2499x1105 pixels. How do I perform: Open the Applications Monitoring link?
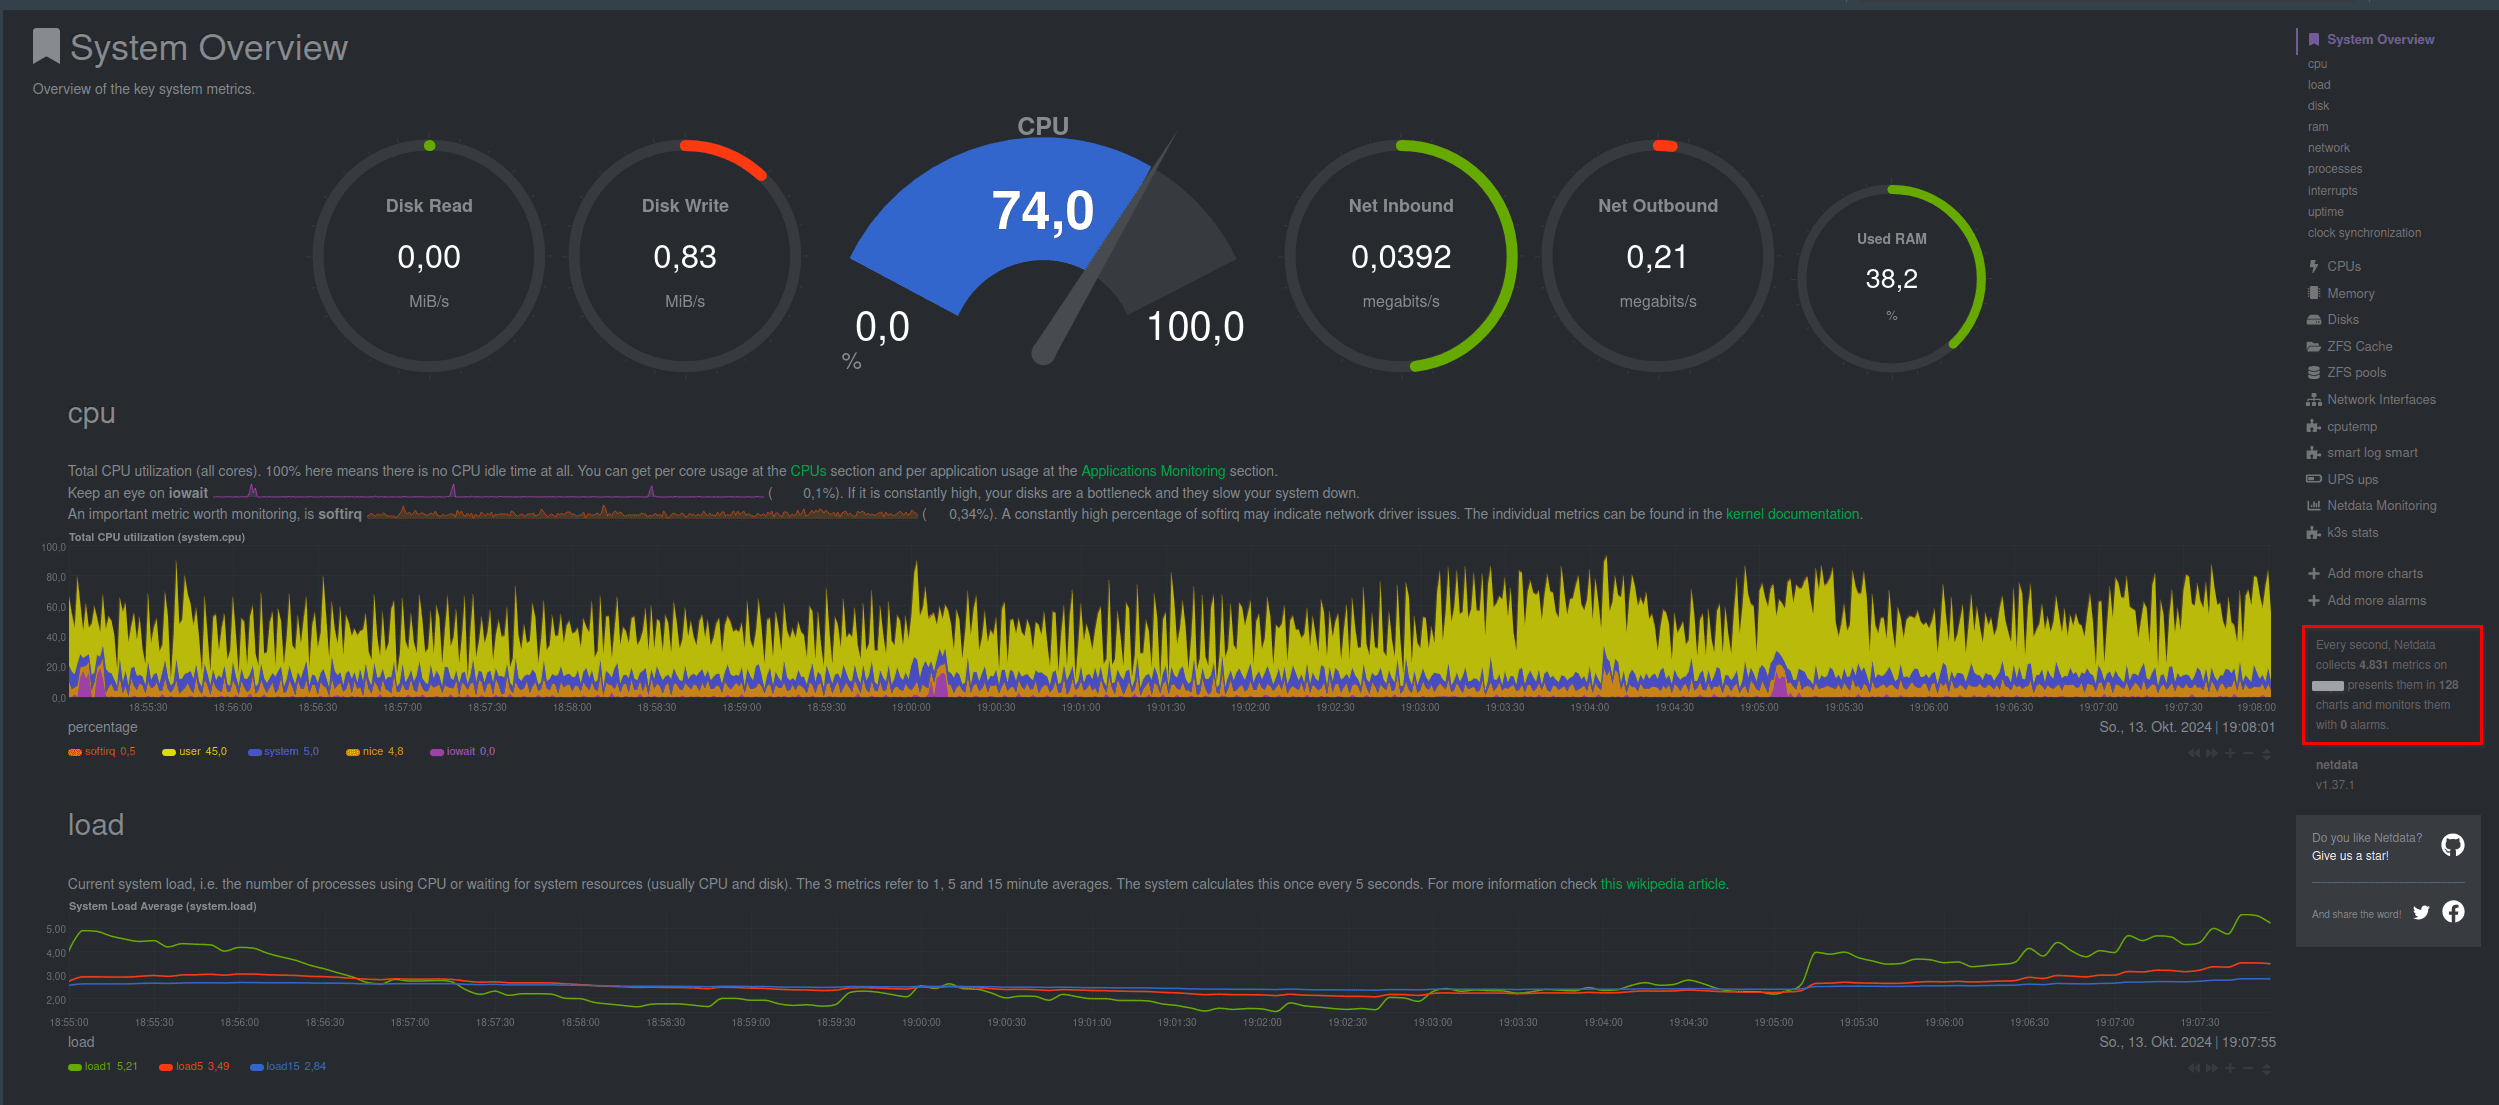coord(1152,471)
